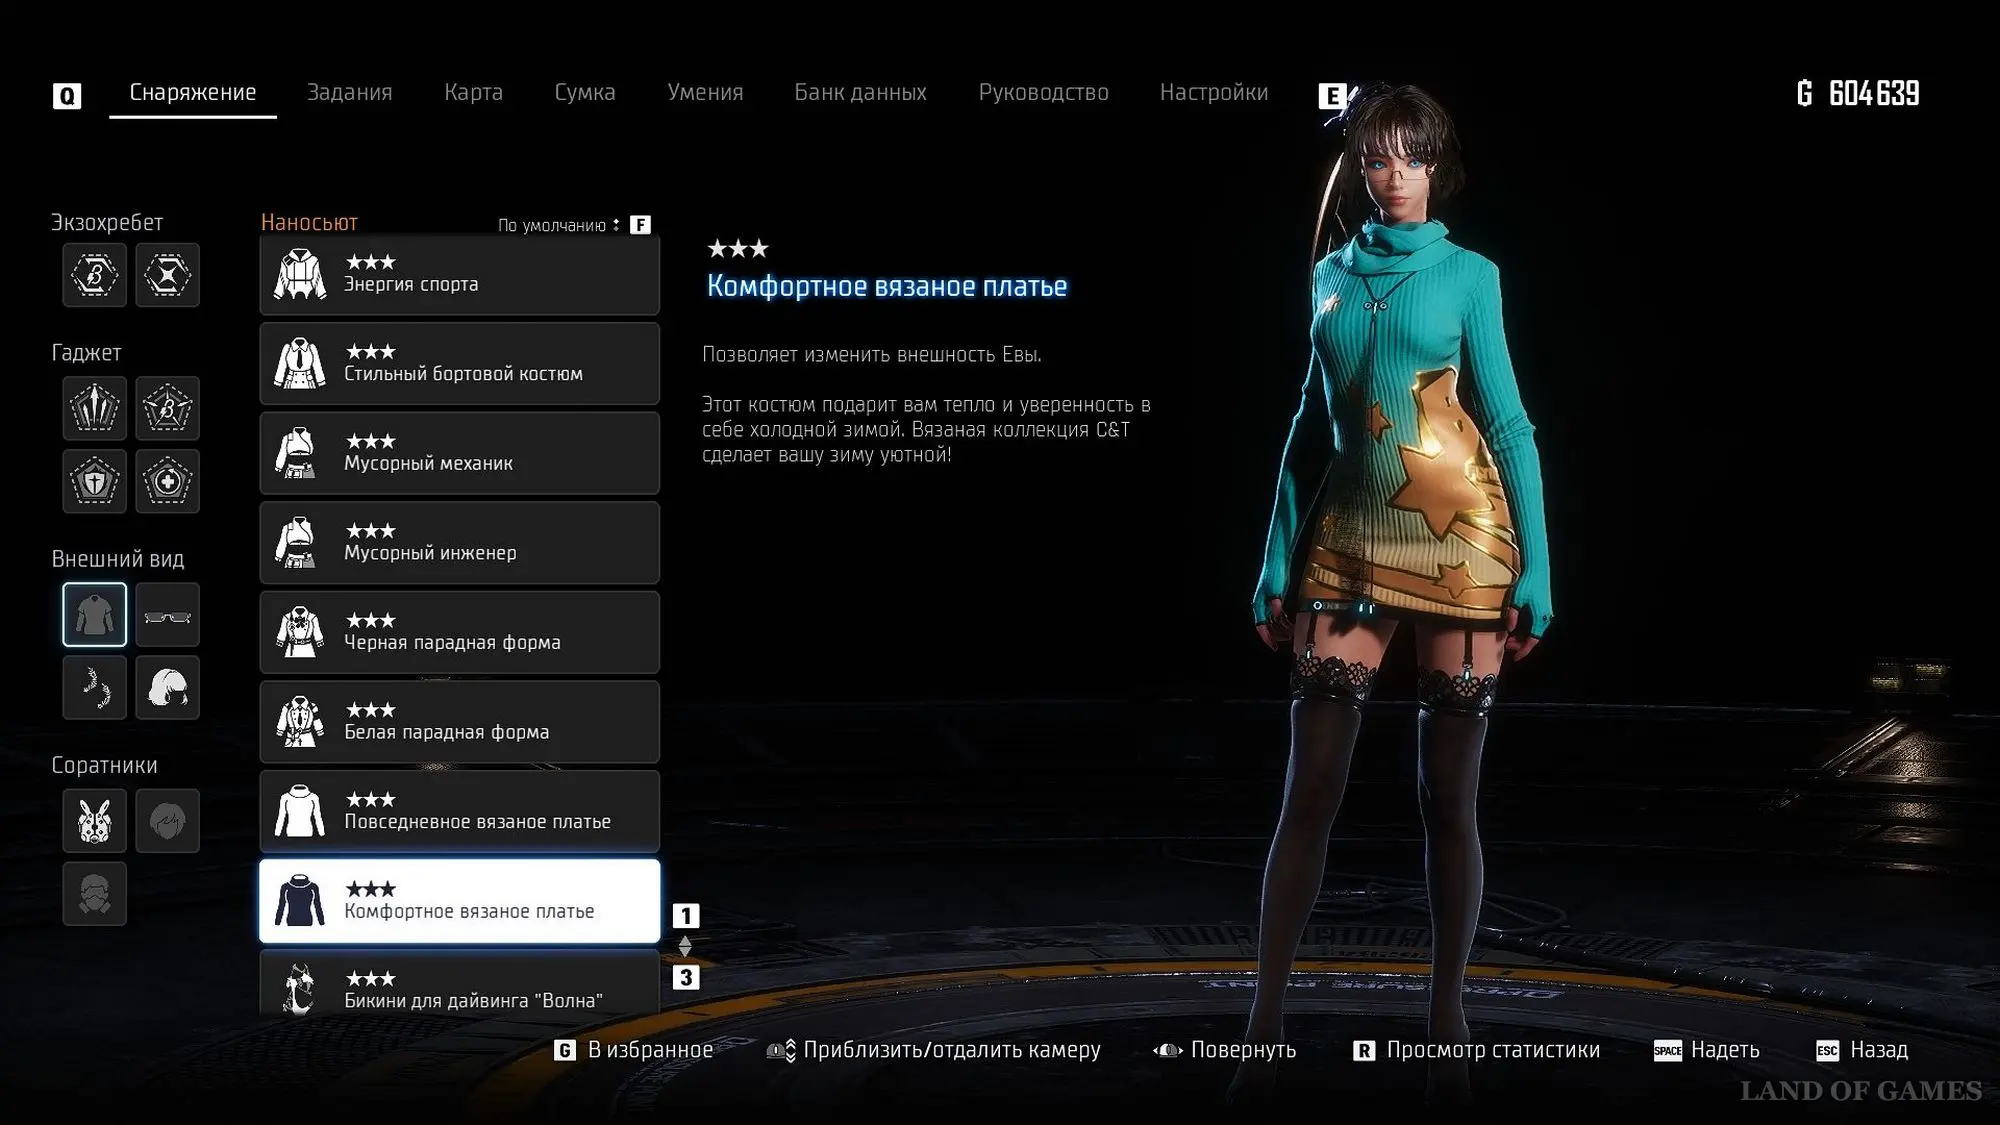2000x1125 pixels.
Task: Open the Задания tab
Action: (349, 92)
